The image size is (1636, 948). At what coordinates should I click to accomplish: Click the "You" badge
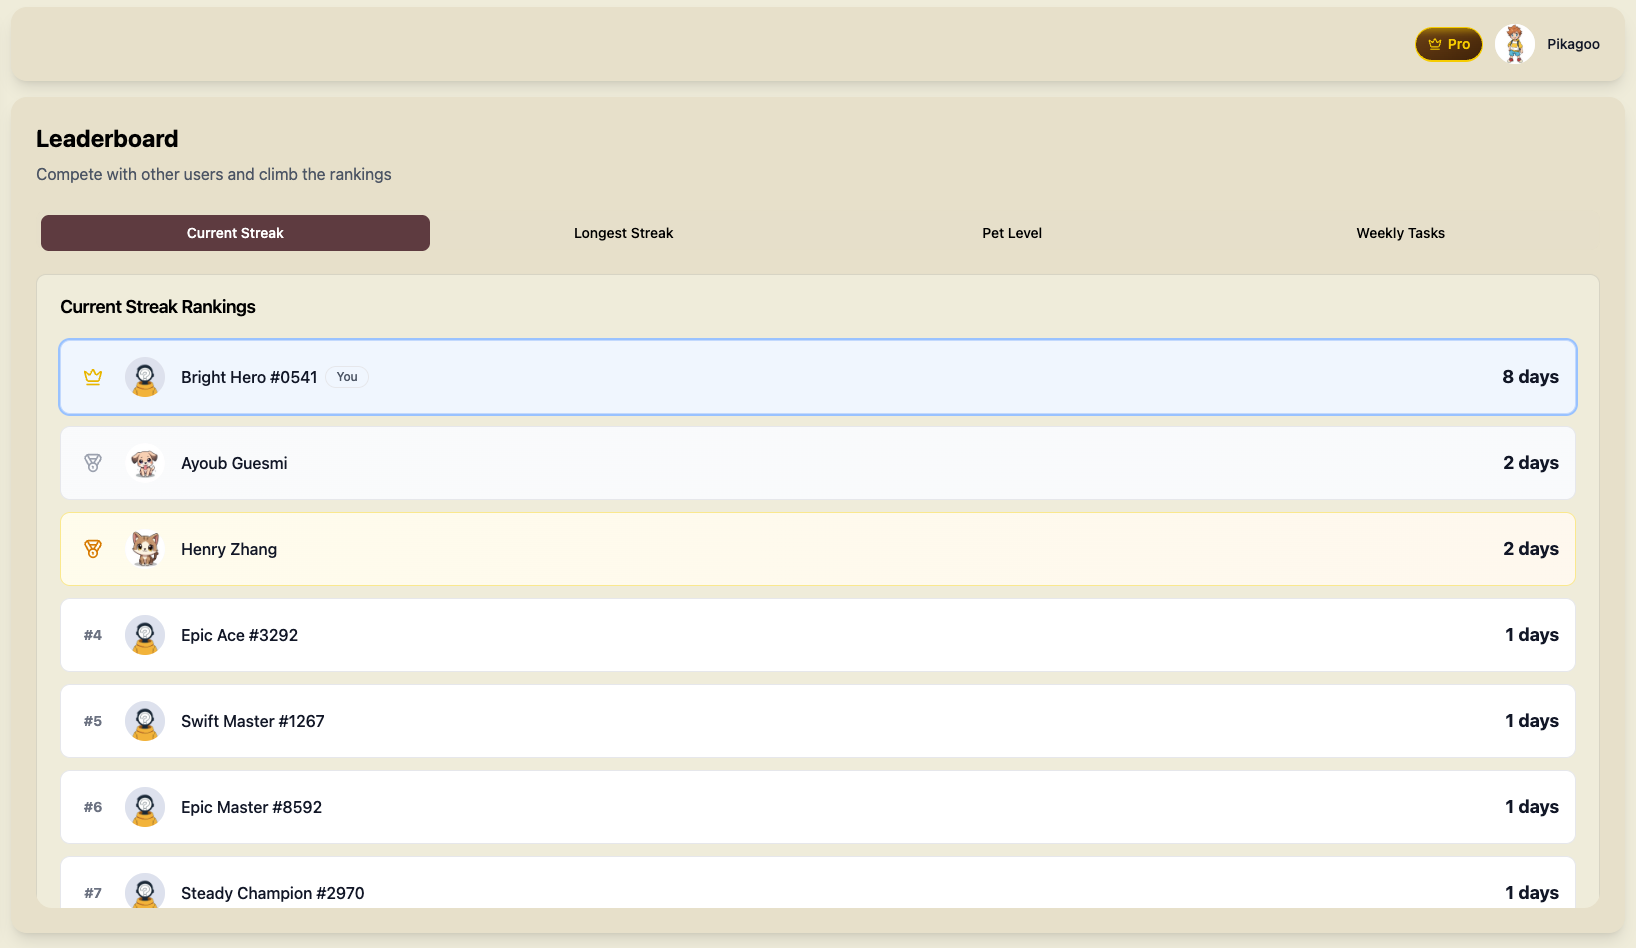[347, 377]
